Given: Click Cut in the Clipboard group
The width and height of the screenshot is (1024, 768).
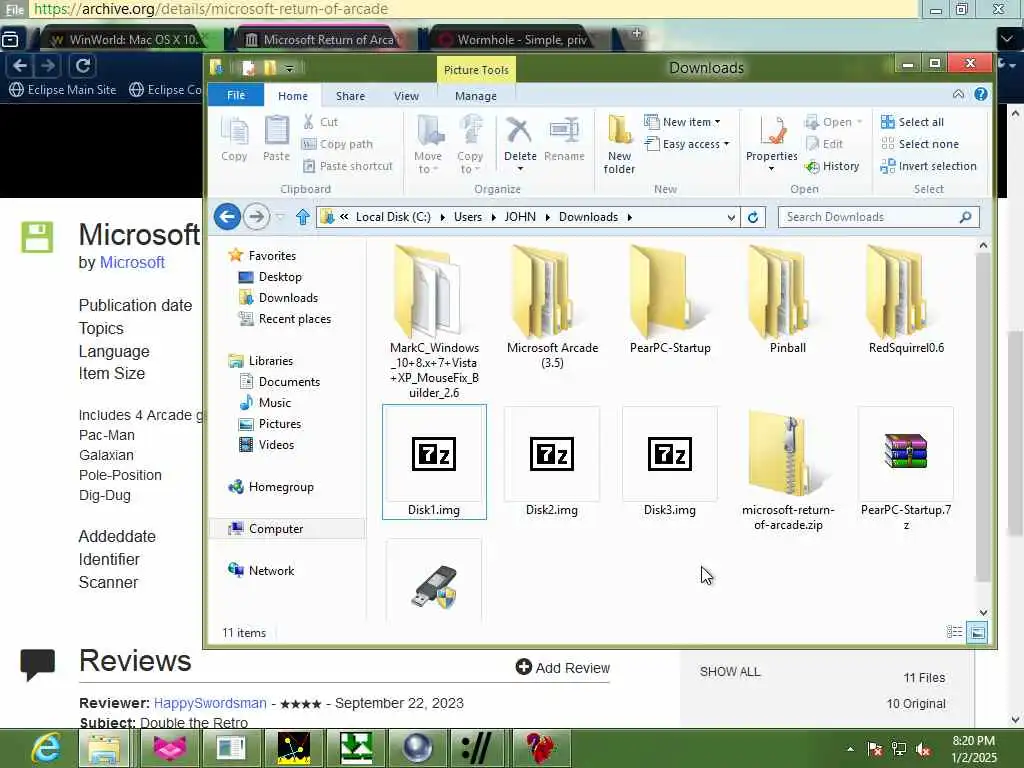Looking at the screenshot, I should coord(321,122).
